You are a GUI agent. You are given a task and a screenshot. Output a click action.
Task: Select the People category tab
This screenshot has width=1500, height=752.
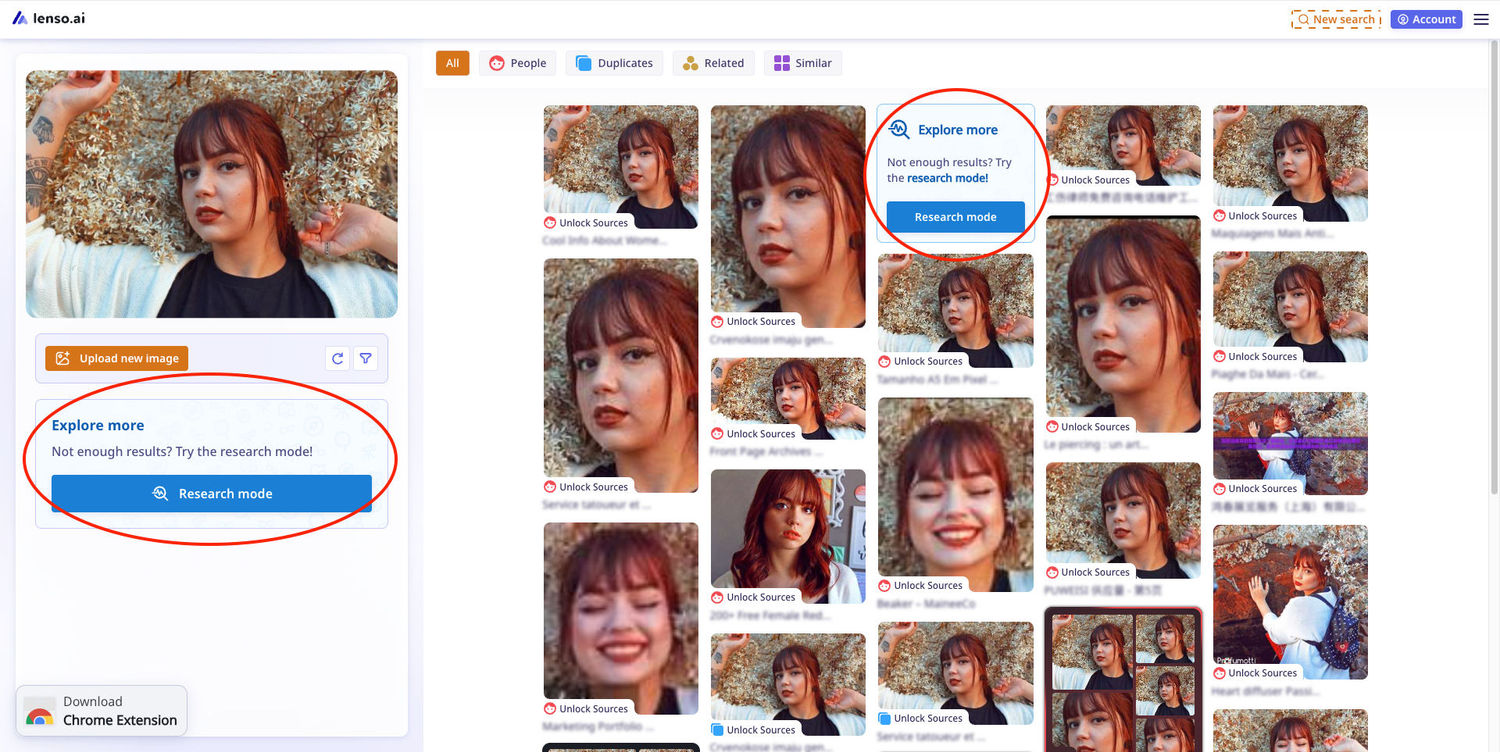(517, 63)
